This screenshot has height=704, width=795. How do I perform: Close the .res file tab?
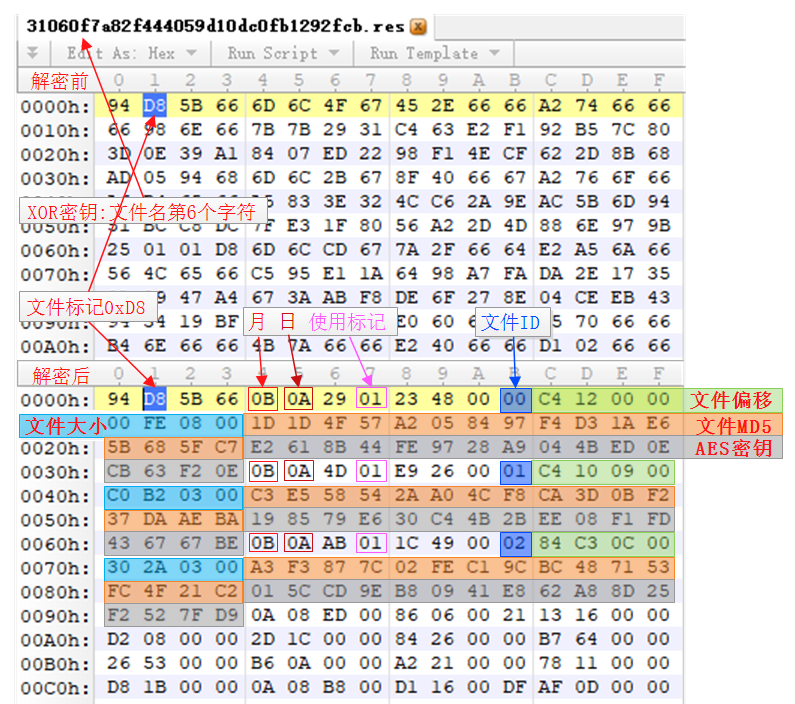point(418,26)
